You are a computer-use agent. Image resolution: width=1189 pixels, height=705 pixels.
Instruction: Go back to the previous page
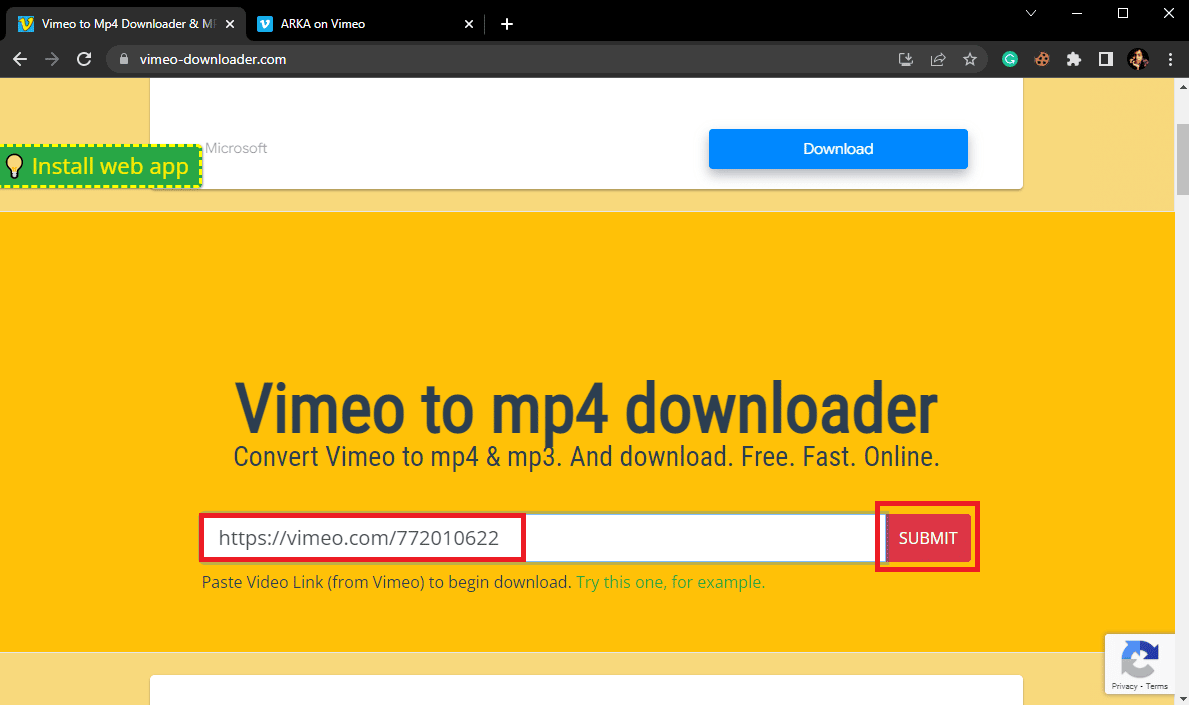20,59
